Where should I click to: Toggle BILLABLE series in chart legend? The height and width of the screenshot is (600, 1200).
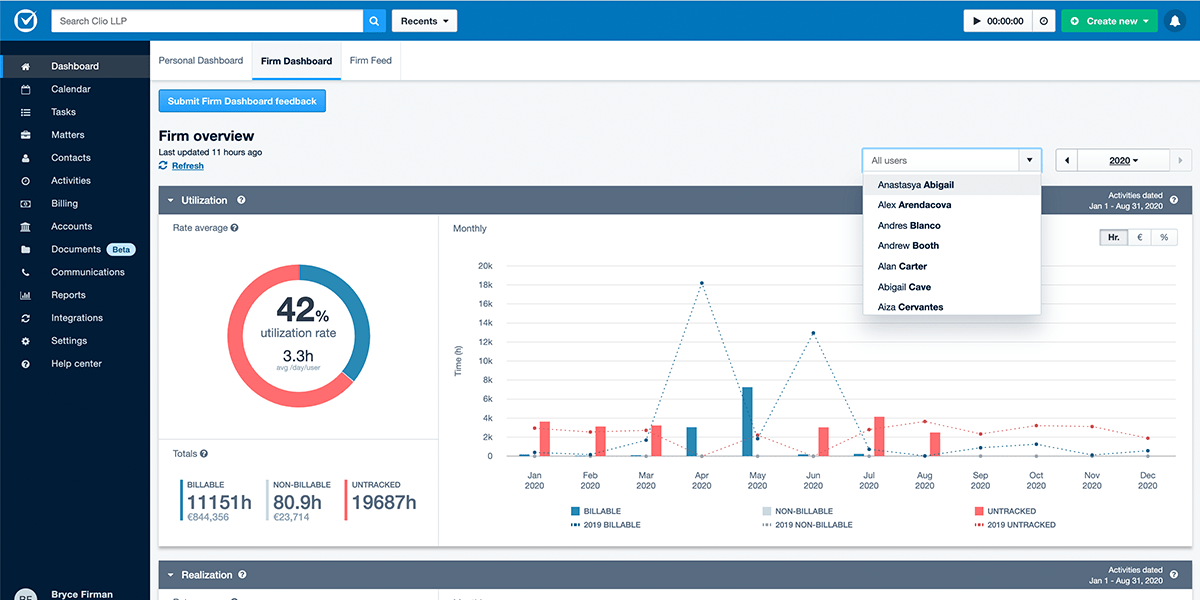(596, 511)
